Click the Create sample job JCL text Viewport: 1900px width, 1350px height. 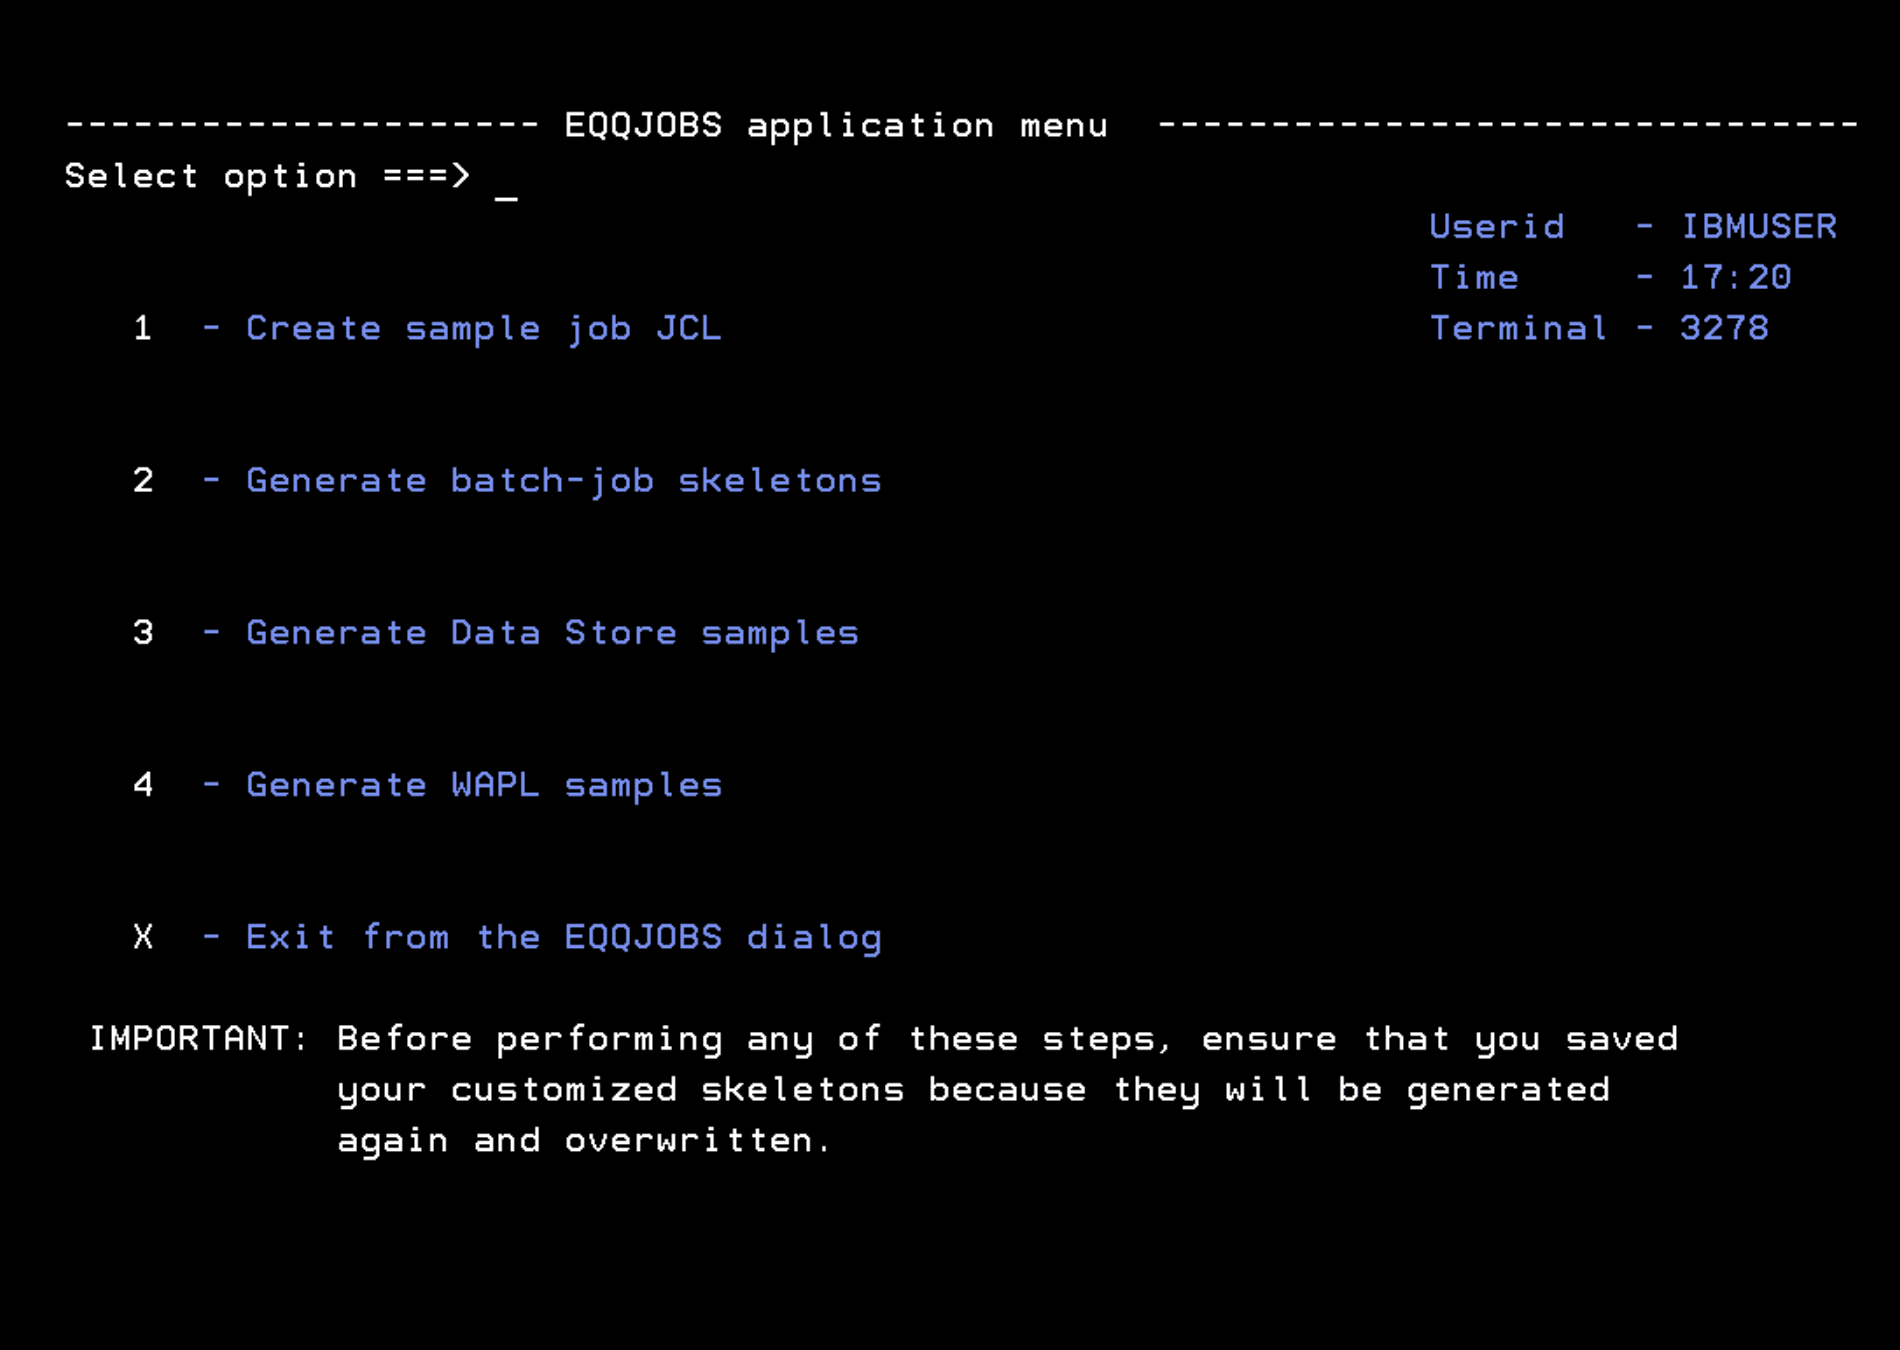click(x=484, y=328)
